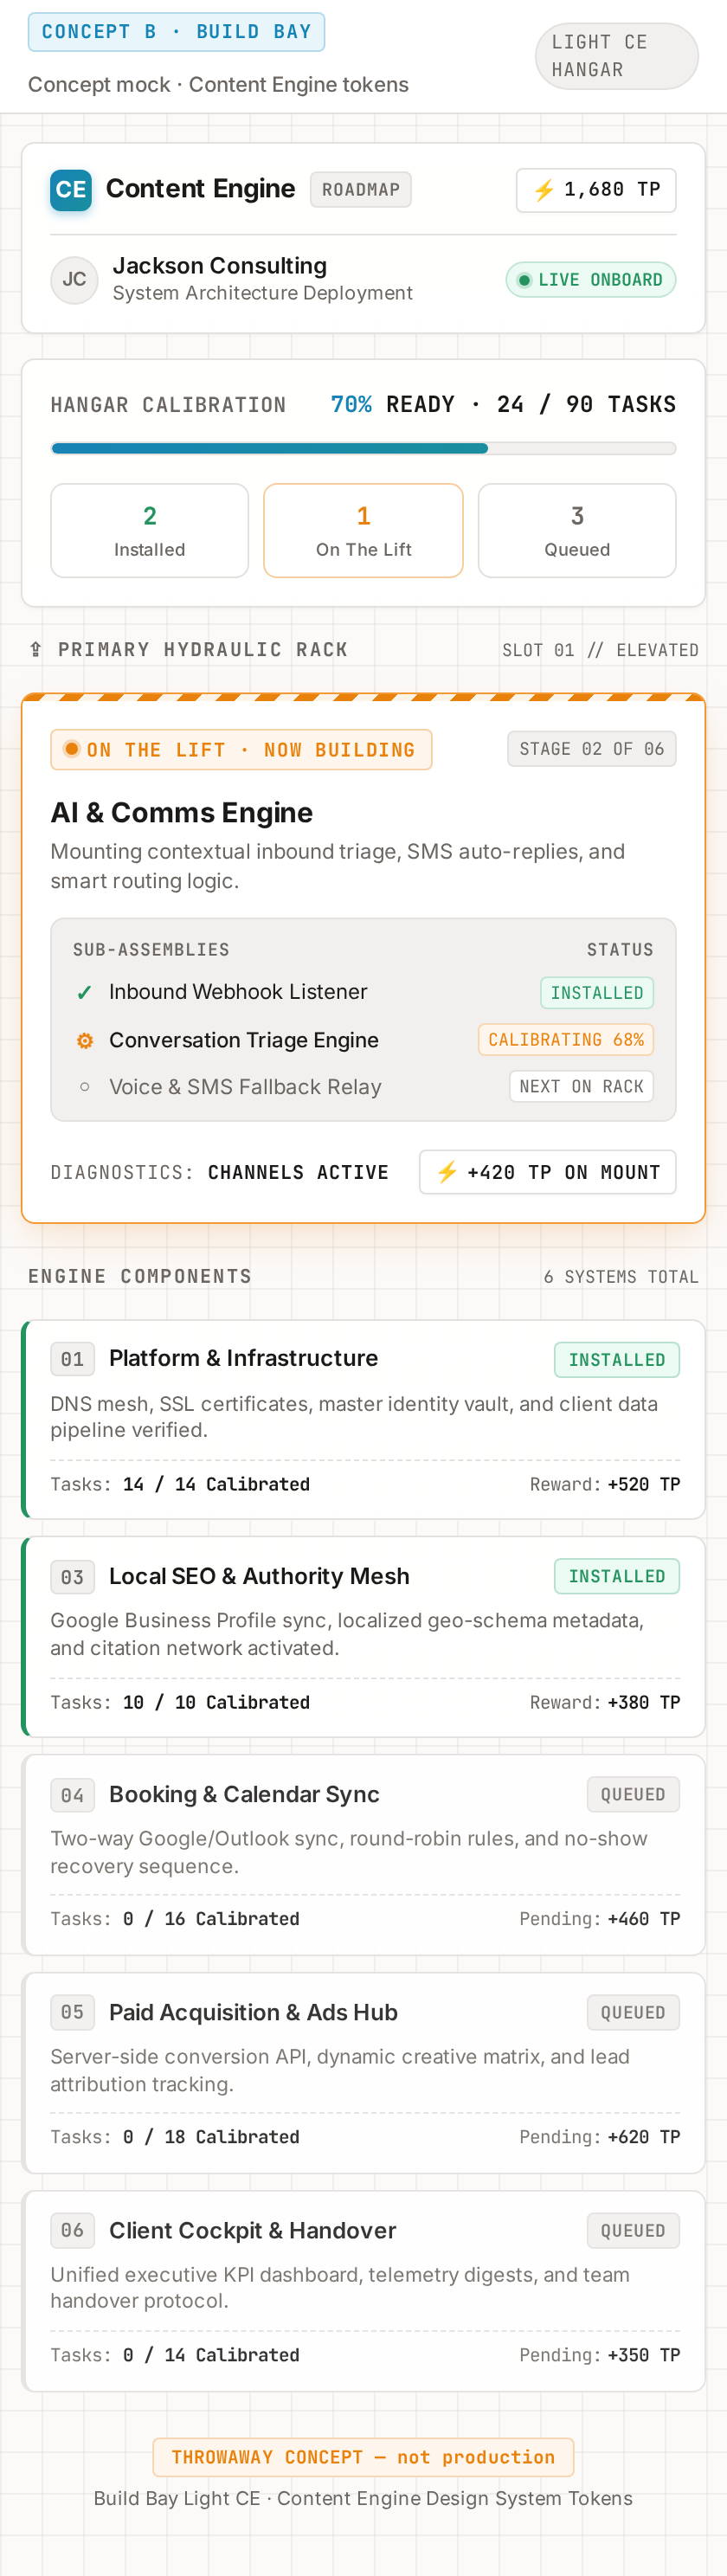Click the Concept B · Build Bay tag
Image resolution: width=727 pixels, height=2576 pixels.
[x=176, y=32]
